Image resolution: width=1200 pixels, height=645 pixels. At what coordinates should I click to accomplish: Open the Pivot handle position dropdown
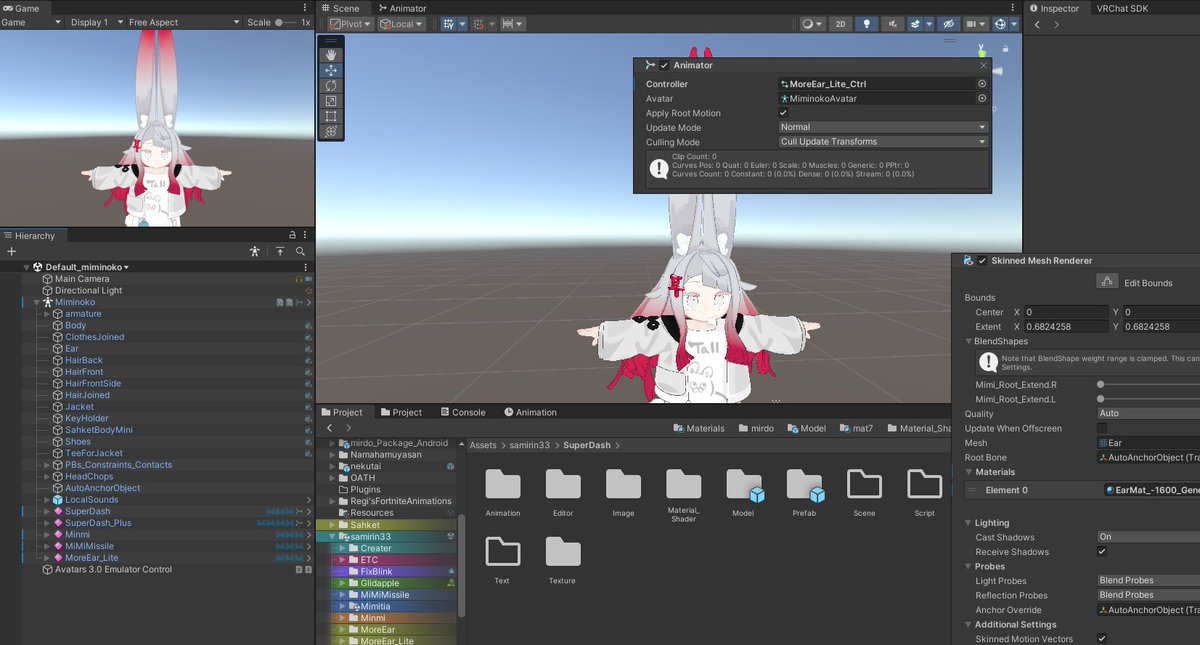(349, 24)
